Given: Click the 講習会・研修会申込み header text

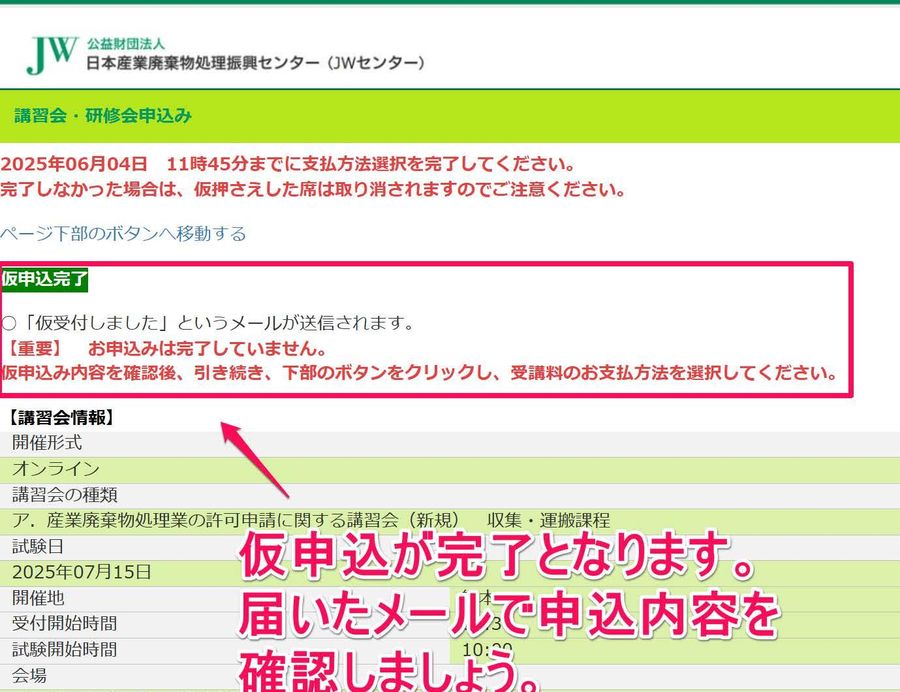Looking at the screenshot, I should click(x=103, y=115).
